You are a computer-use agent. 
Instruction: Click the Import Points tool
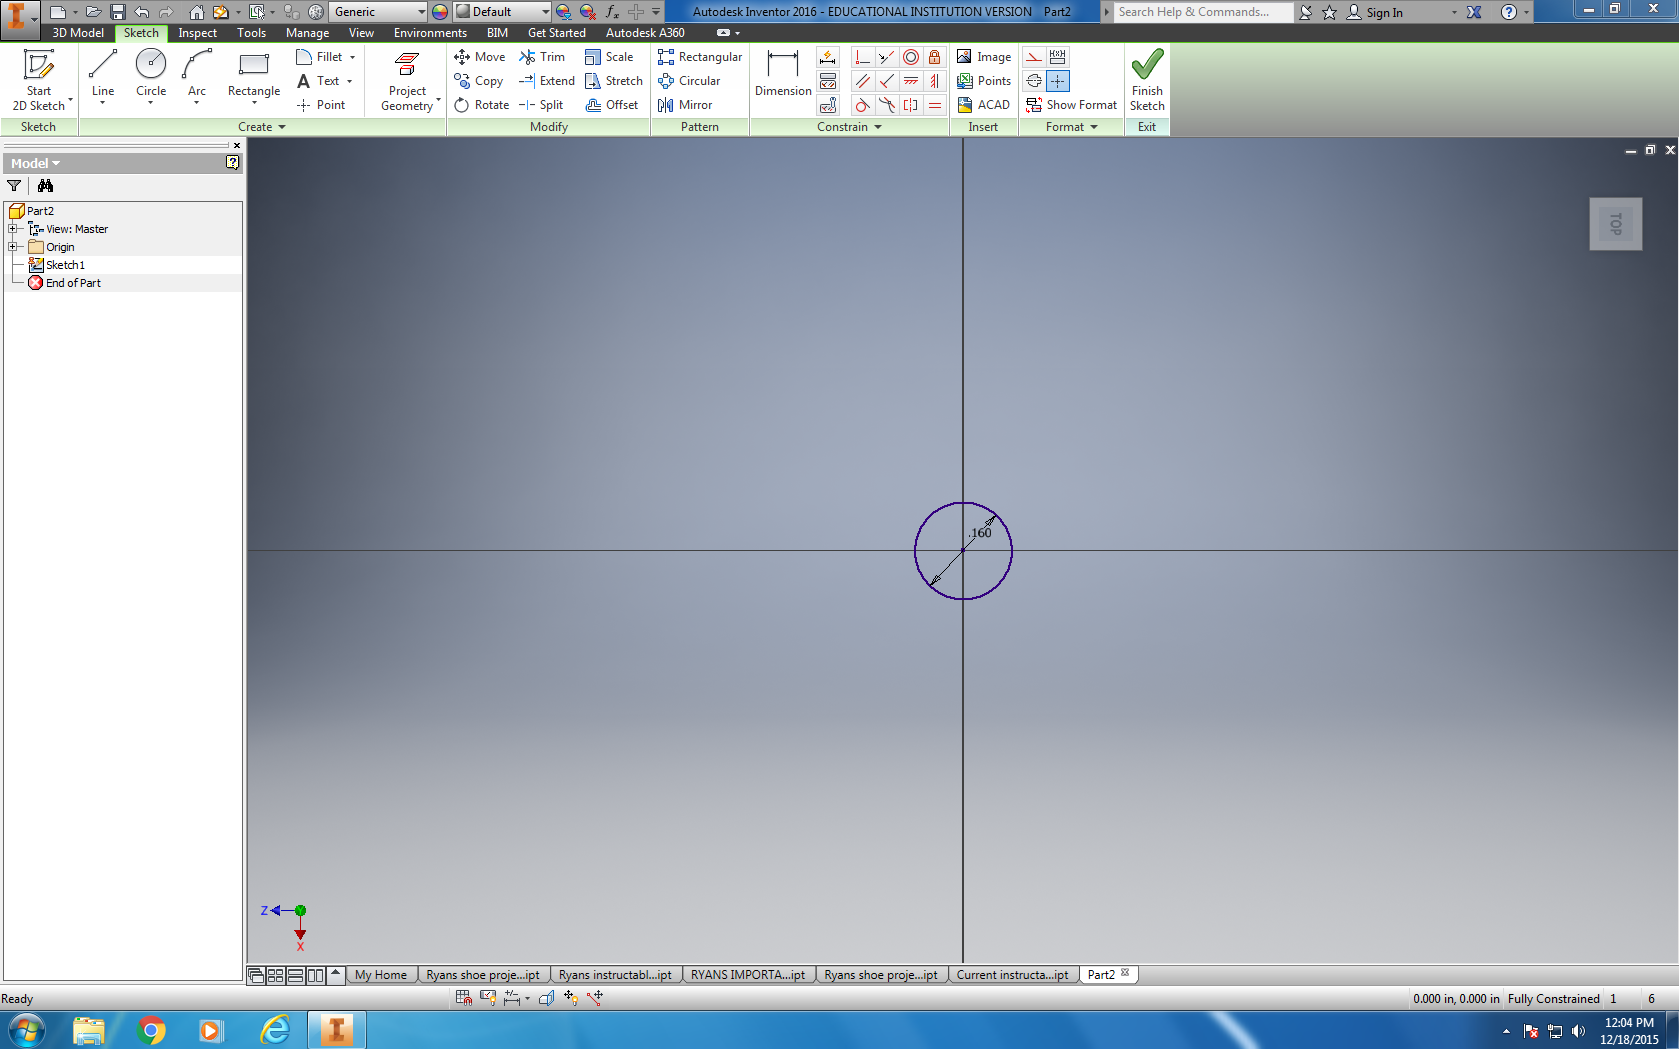984,81
